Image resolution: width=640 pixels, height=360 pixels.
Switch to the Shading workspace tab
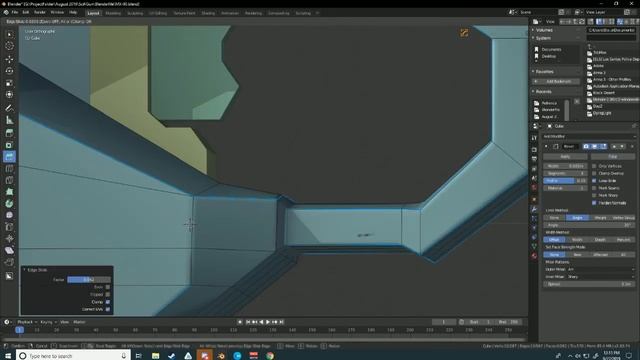[208, 13]
